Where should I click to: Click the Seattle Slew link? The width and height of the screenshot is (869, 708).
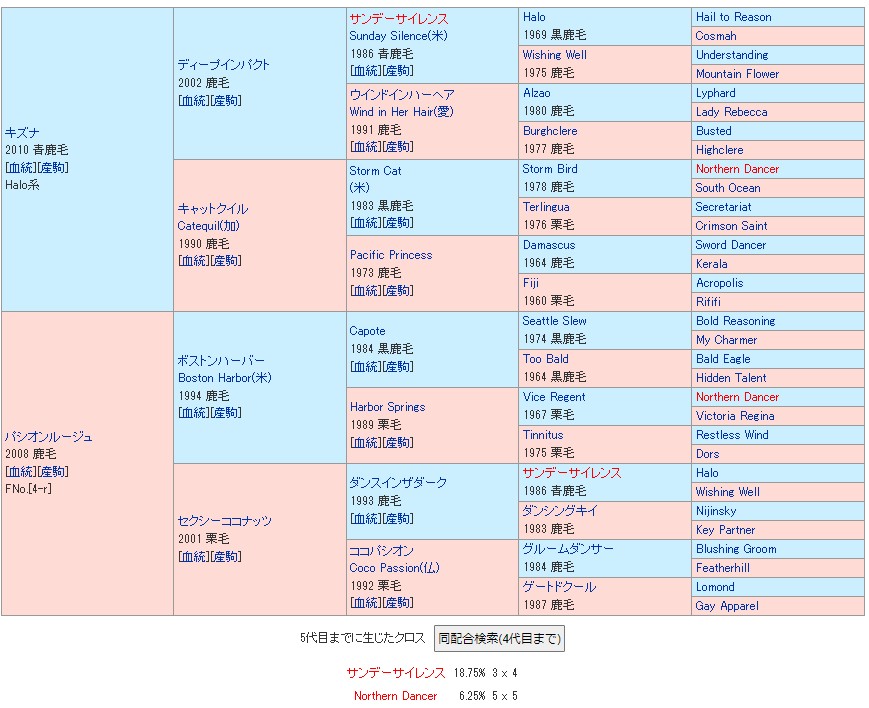554,321
